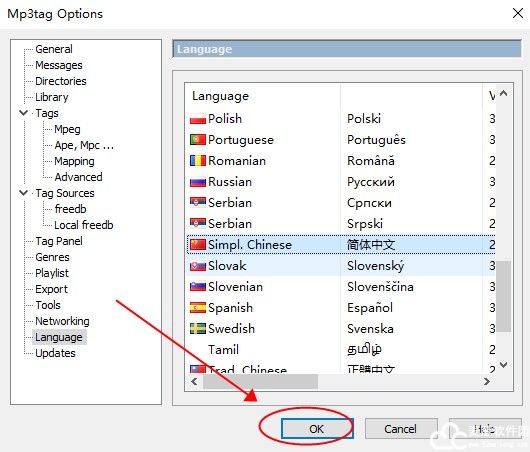
Task: Select the Romanian language row
Action: pos(341,161)
